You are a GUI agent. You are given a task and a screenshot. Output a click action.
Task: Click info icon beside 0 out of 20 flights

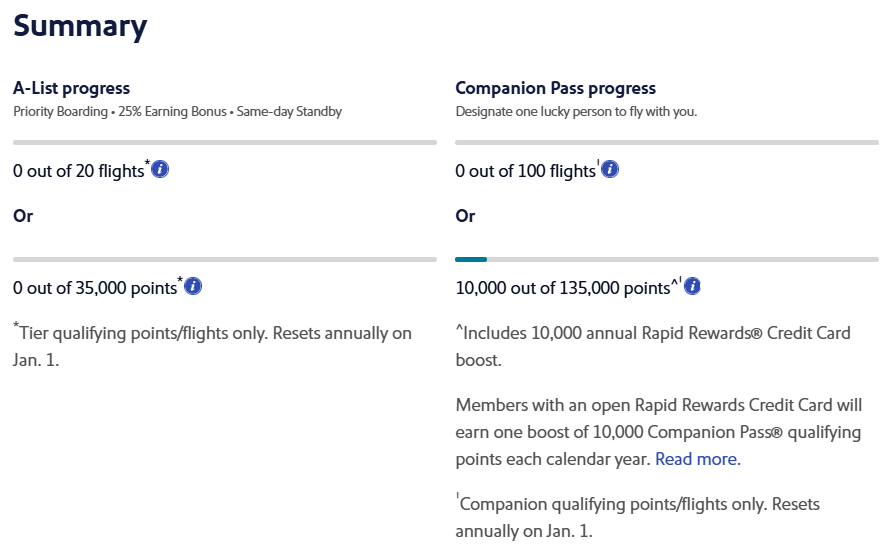160,170
